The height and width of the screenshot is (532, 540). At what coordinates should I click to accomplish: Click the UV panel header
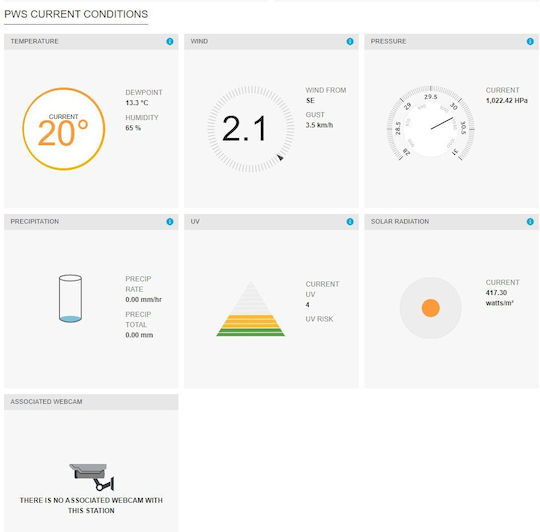pyautogui.click(x=271, y=221)
